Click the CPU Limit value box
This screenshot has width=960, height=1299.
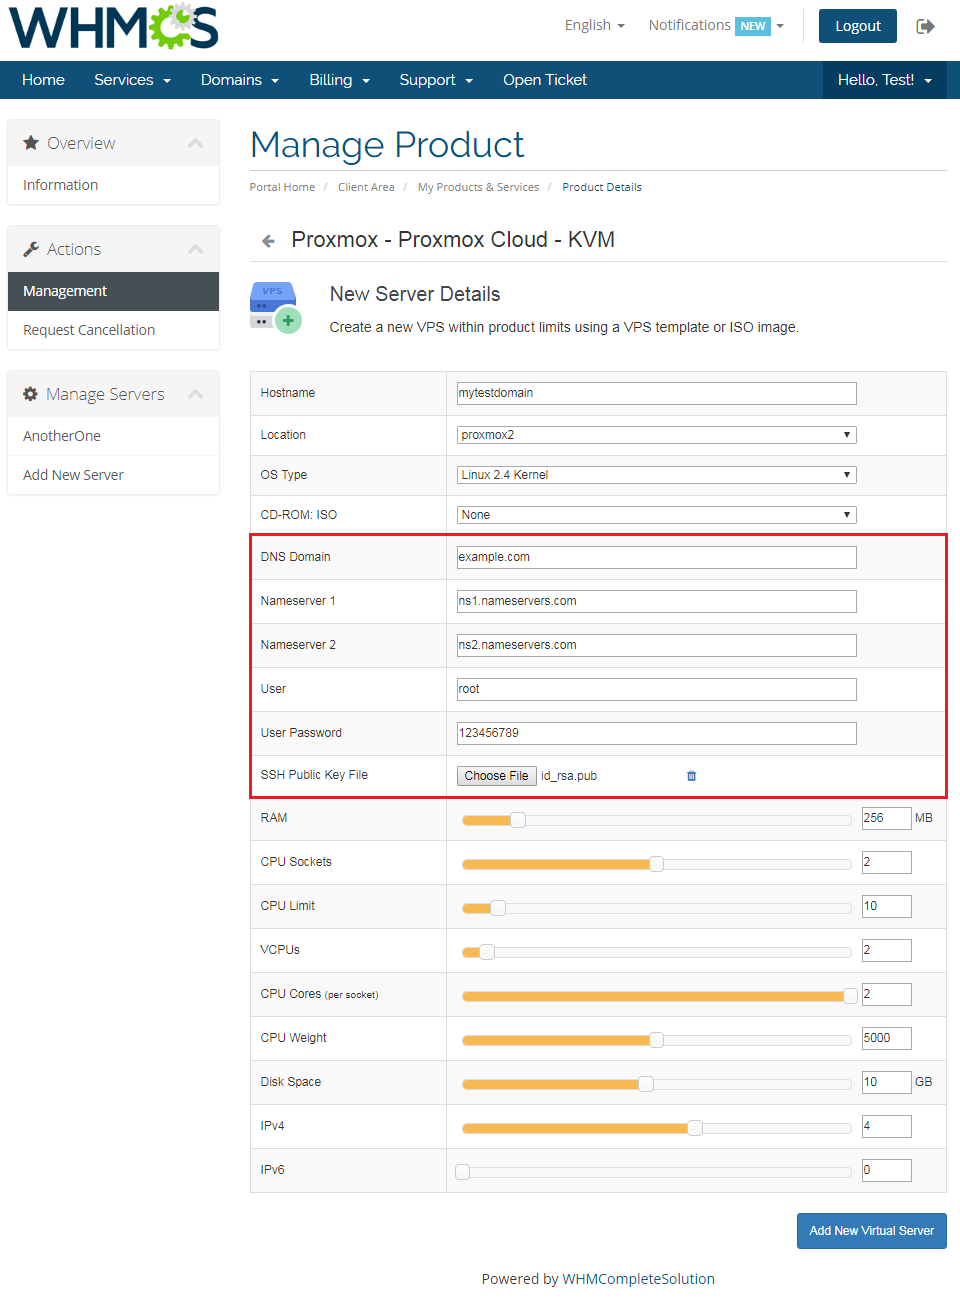(x=886, y=906)
